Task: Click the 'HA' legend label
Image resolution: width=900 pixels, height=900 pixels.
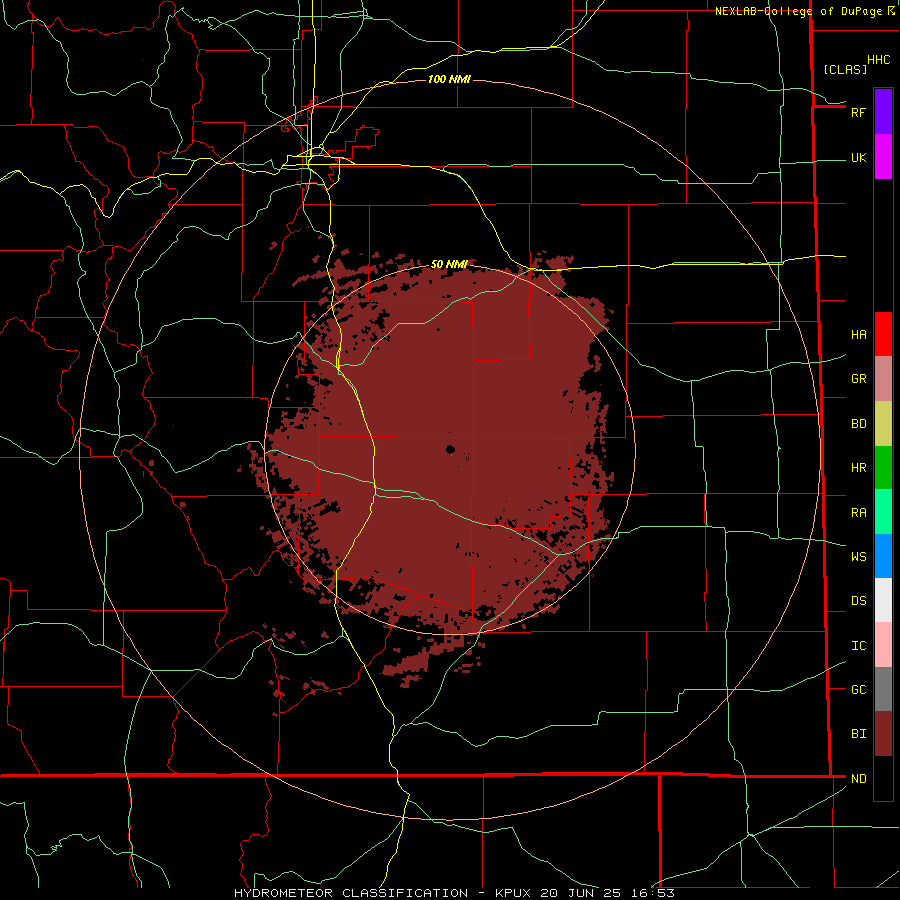Action: [858, 335]
